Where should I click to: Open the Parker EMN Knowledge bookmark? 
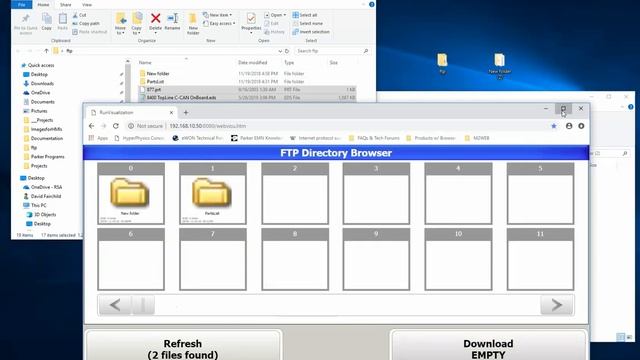point(257,138)
